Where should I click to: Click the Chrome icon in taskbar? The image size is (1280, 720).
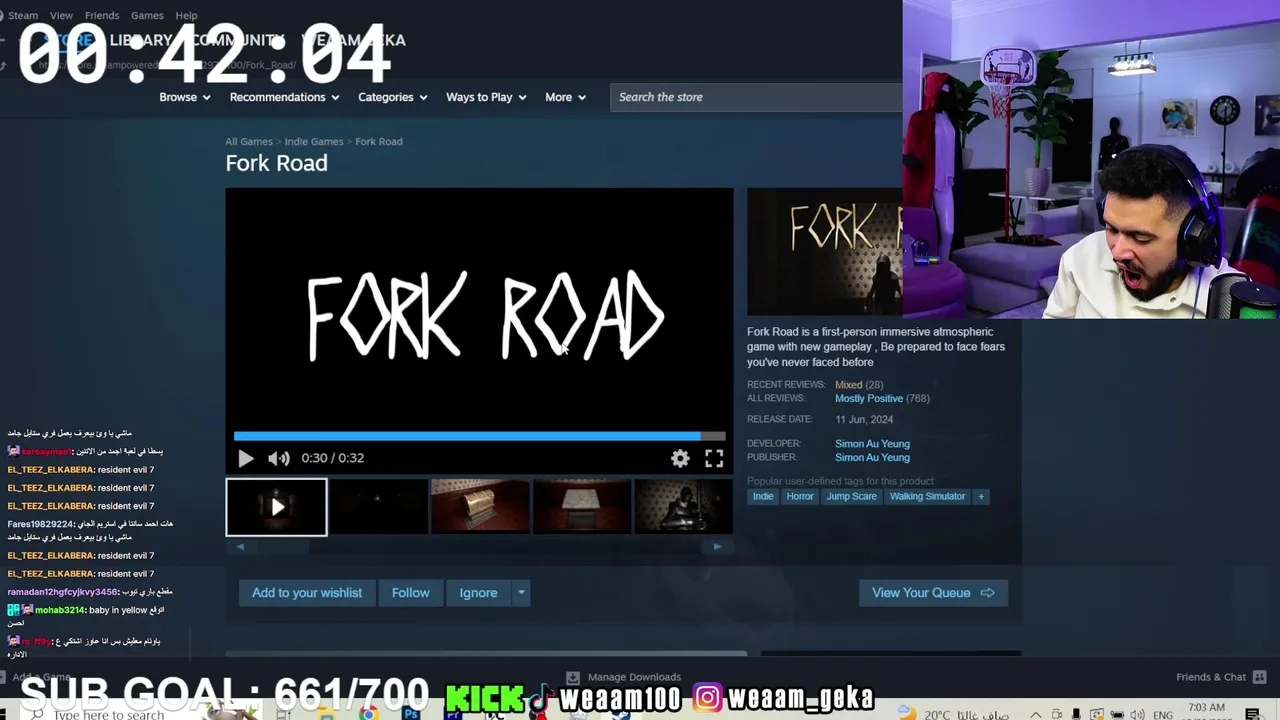click(x=369, y=713)
